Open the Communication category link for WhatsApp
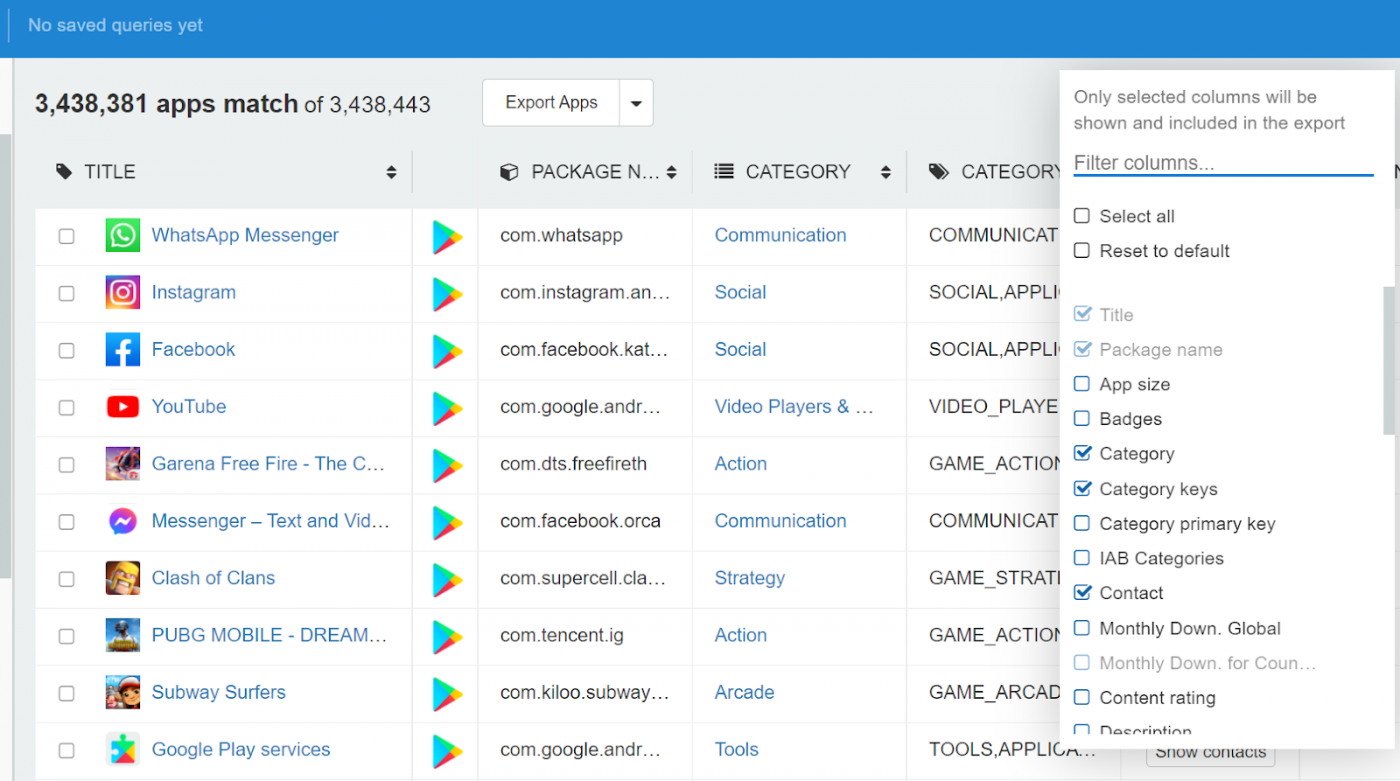The image size is (1400, 781). pyautogui.click(x=780, y=235)
